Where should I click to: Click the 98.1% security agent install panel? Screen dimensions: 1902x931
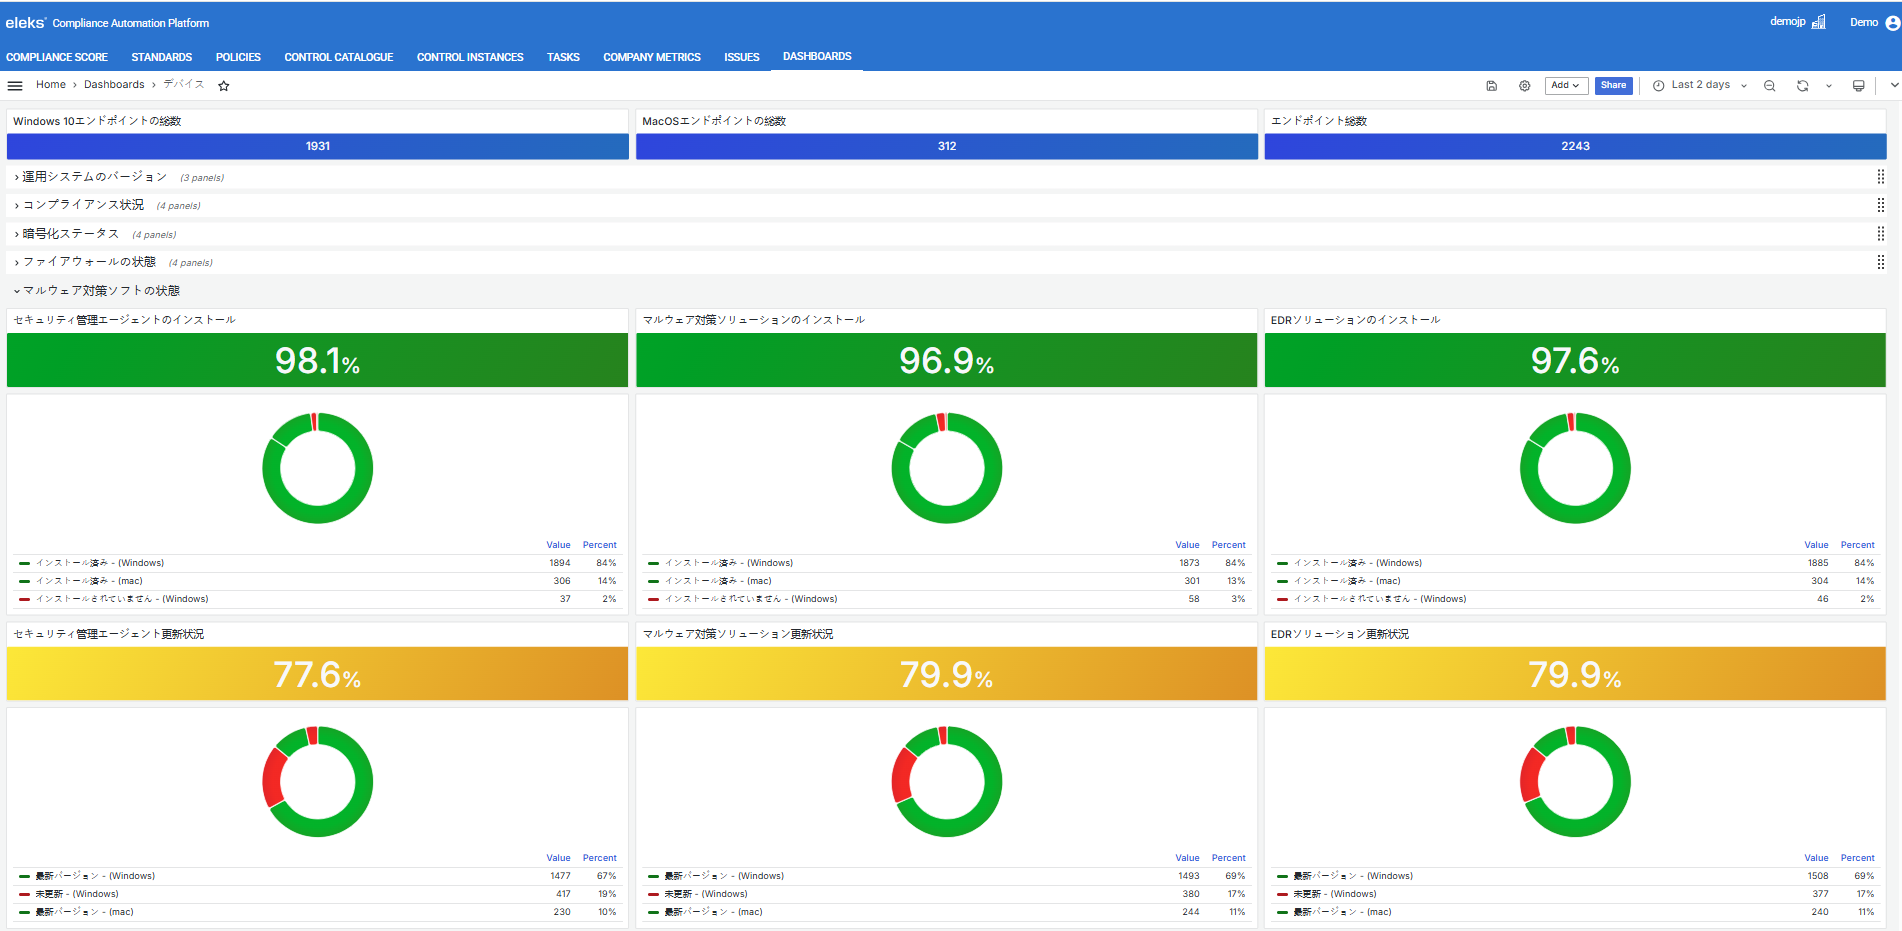317,360
